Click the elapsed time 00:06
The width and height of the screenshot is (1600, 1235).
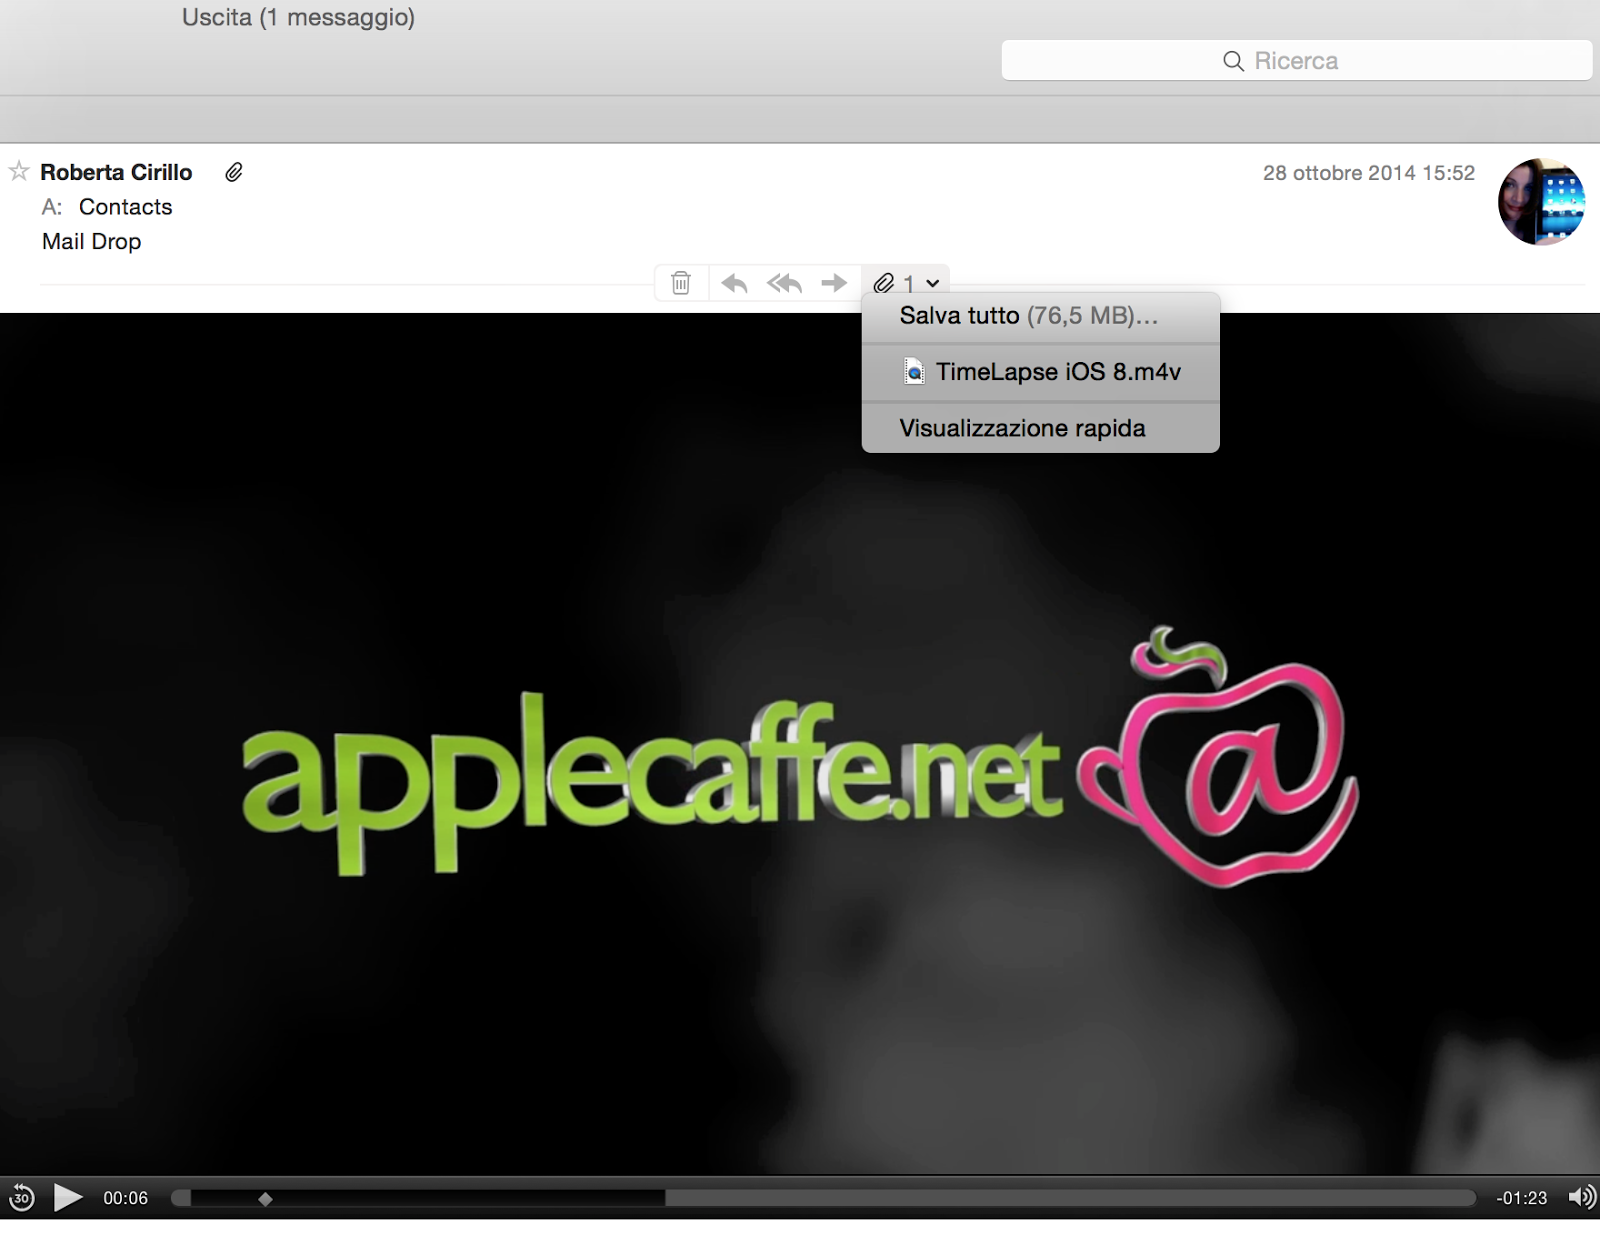[x=126, y=1198]
